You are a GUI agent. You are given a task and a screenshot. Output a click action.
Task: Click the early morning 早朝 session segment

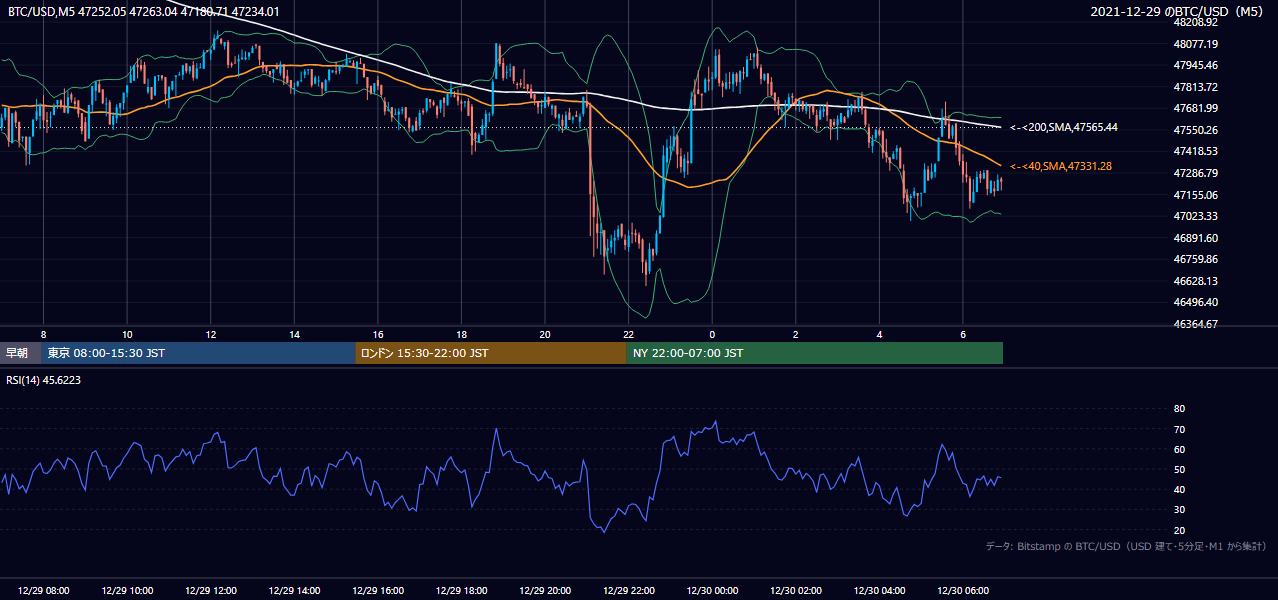(21, 353)
